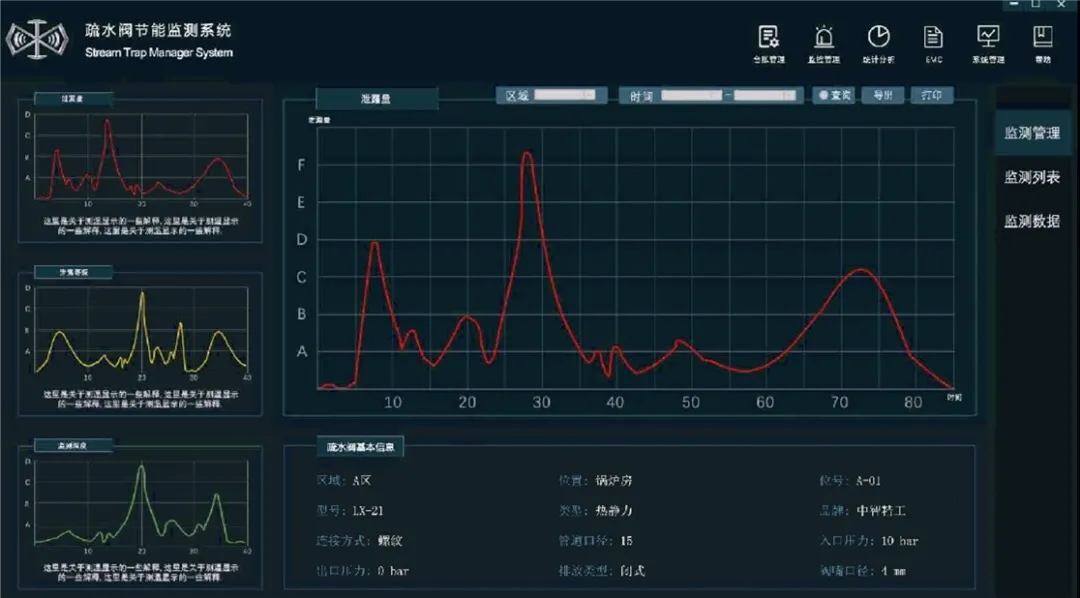1080x598 pixels.
Task: Open the 监控管理 alarm siren icon
Action: [824, 44]
